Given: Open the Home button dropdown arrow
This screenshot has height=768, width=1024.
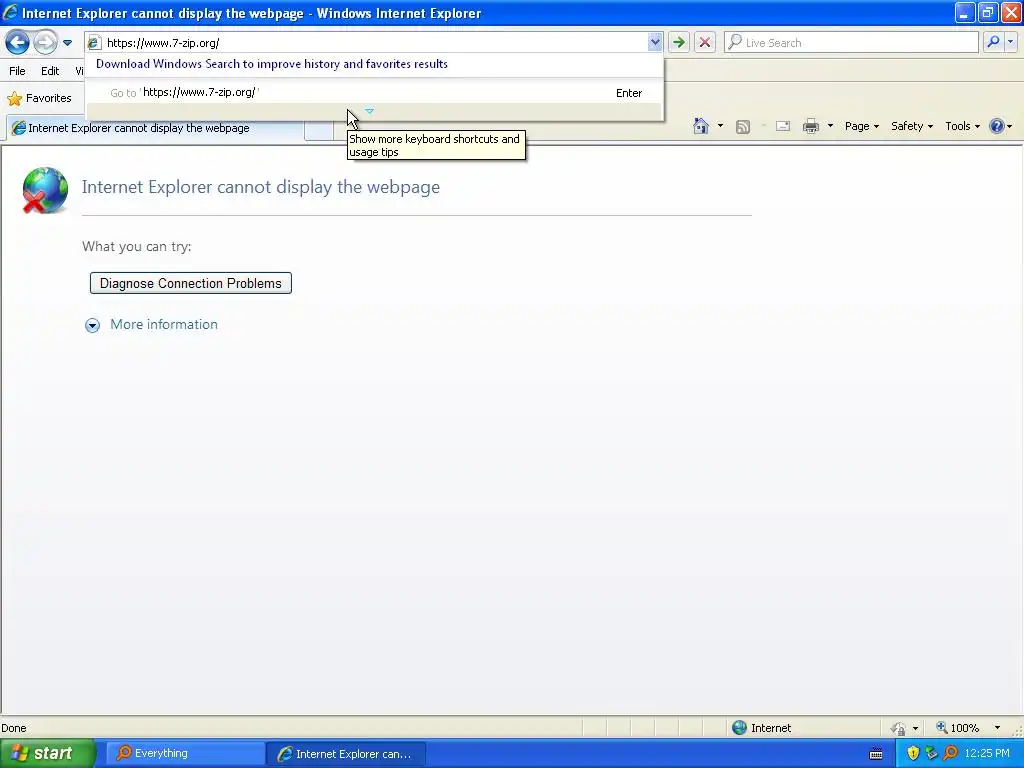Looking at the screenshot, I should click(x=720, y=126).
